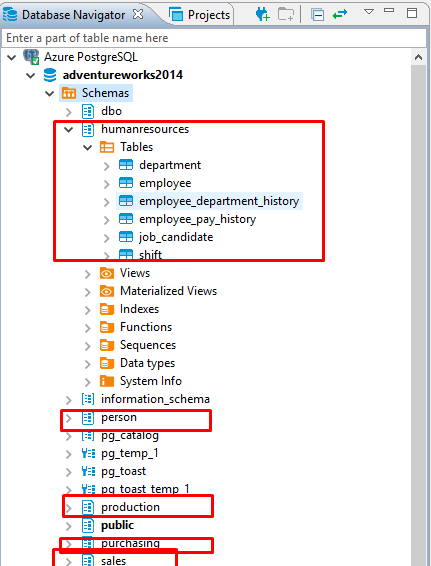Click the department table icon

126,165
